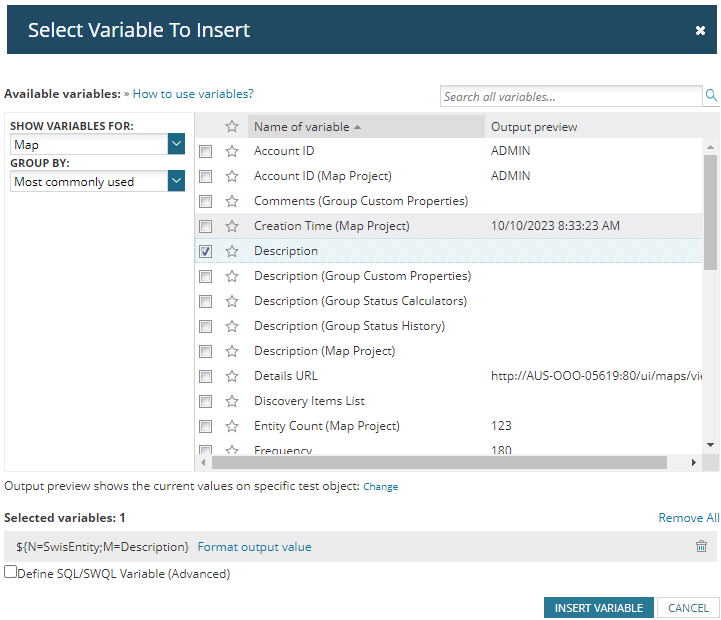Click the star icon next to Details URL

tap(232, 376)
